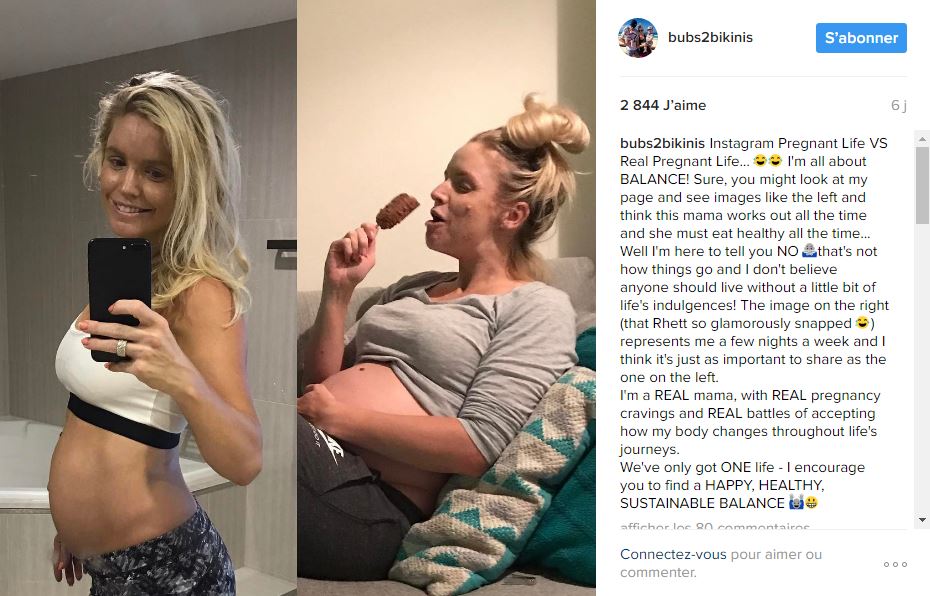Click the smiling emoji after 'snapped'

862,323
